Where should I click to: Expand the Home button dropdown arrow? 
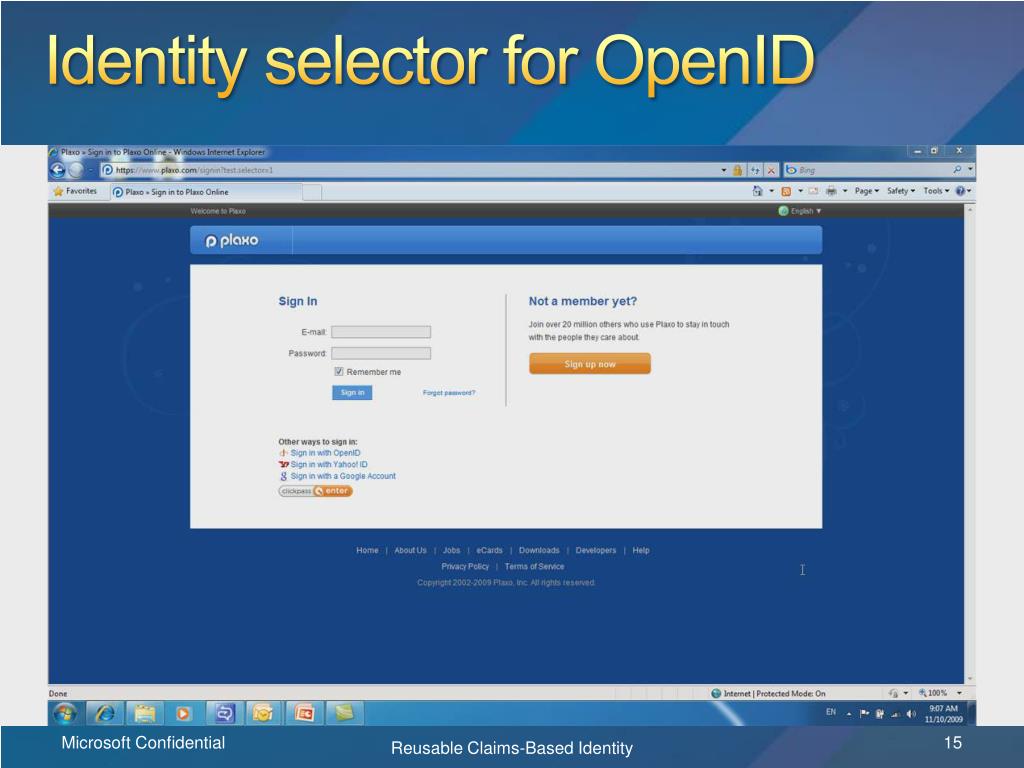click(x=771, y=191)
